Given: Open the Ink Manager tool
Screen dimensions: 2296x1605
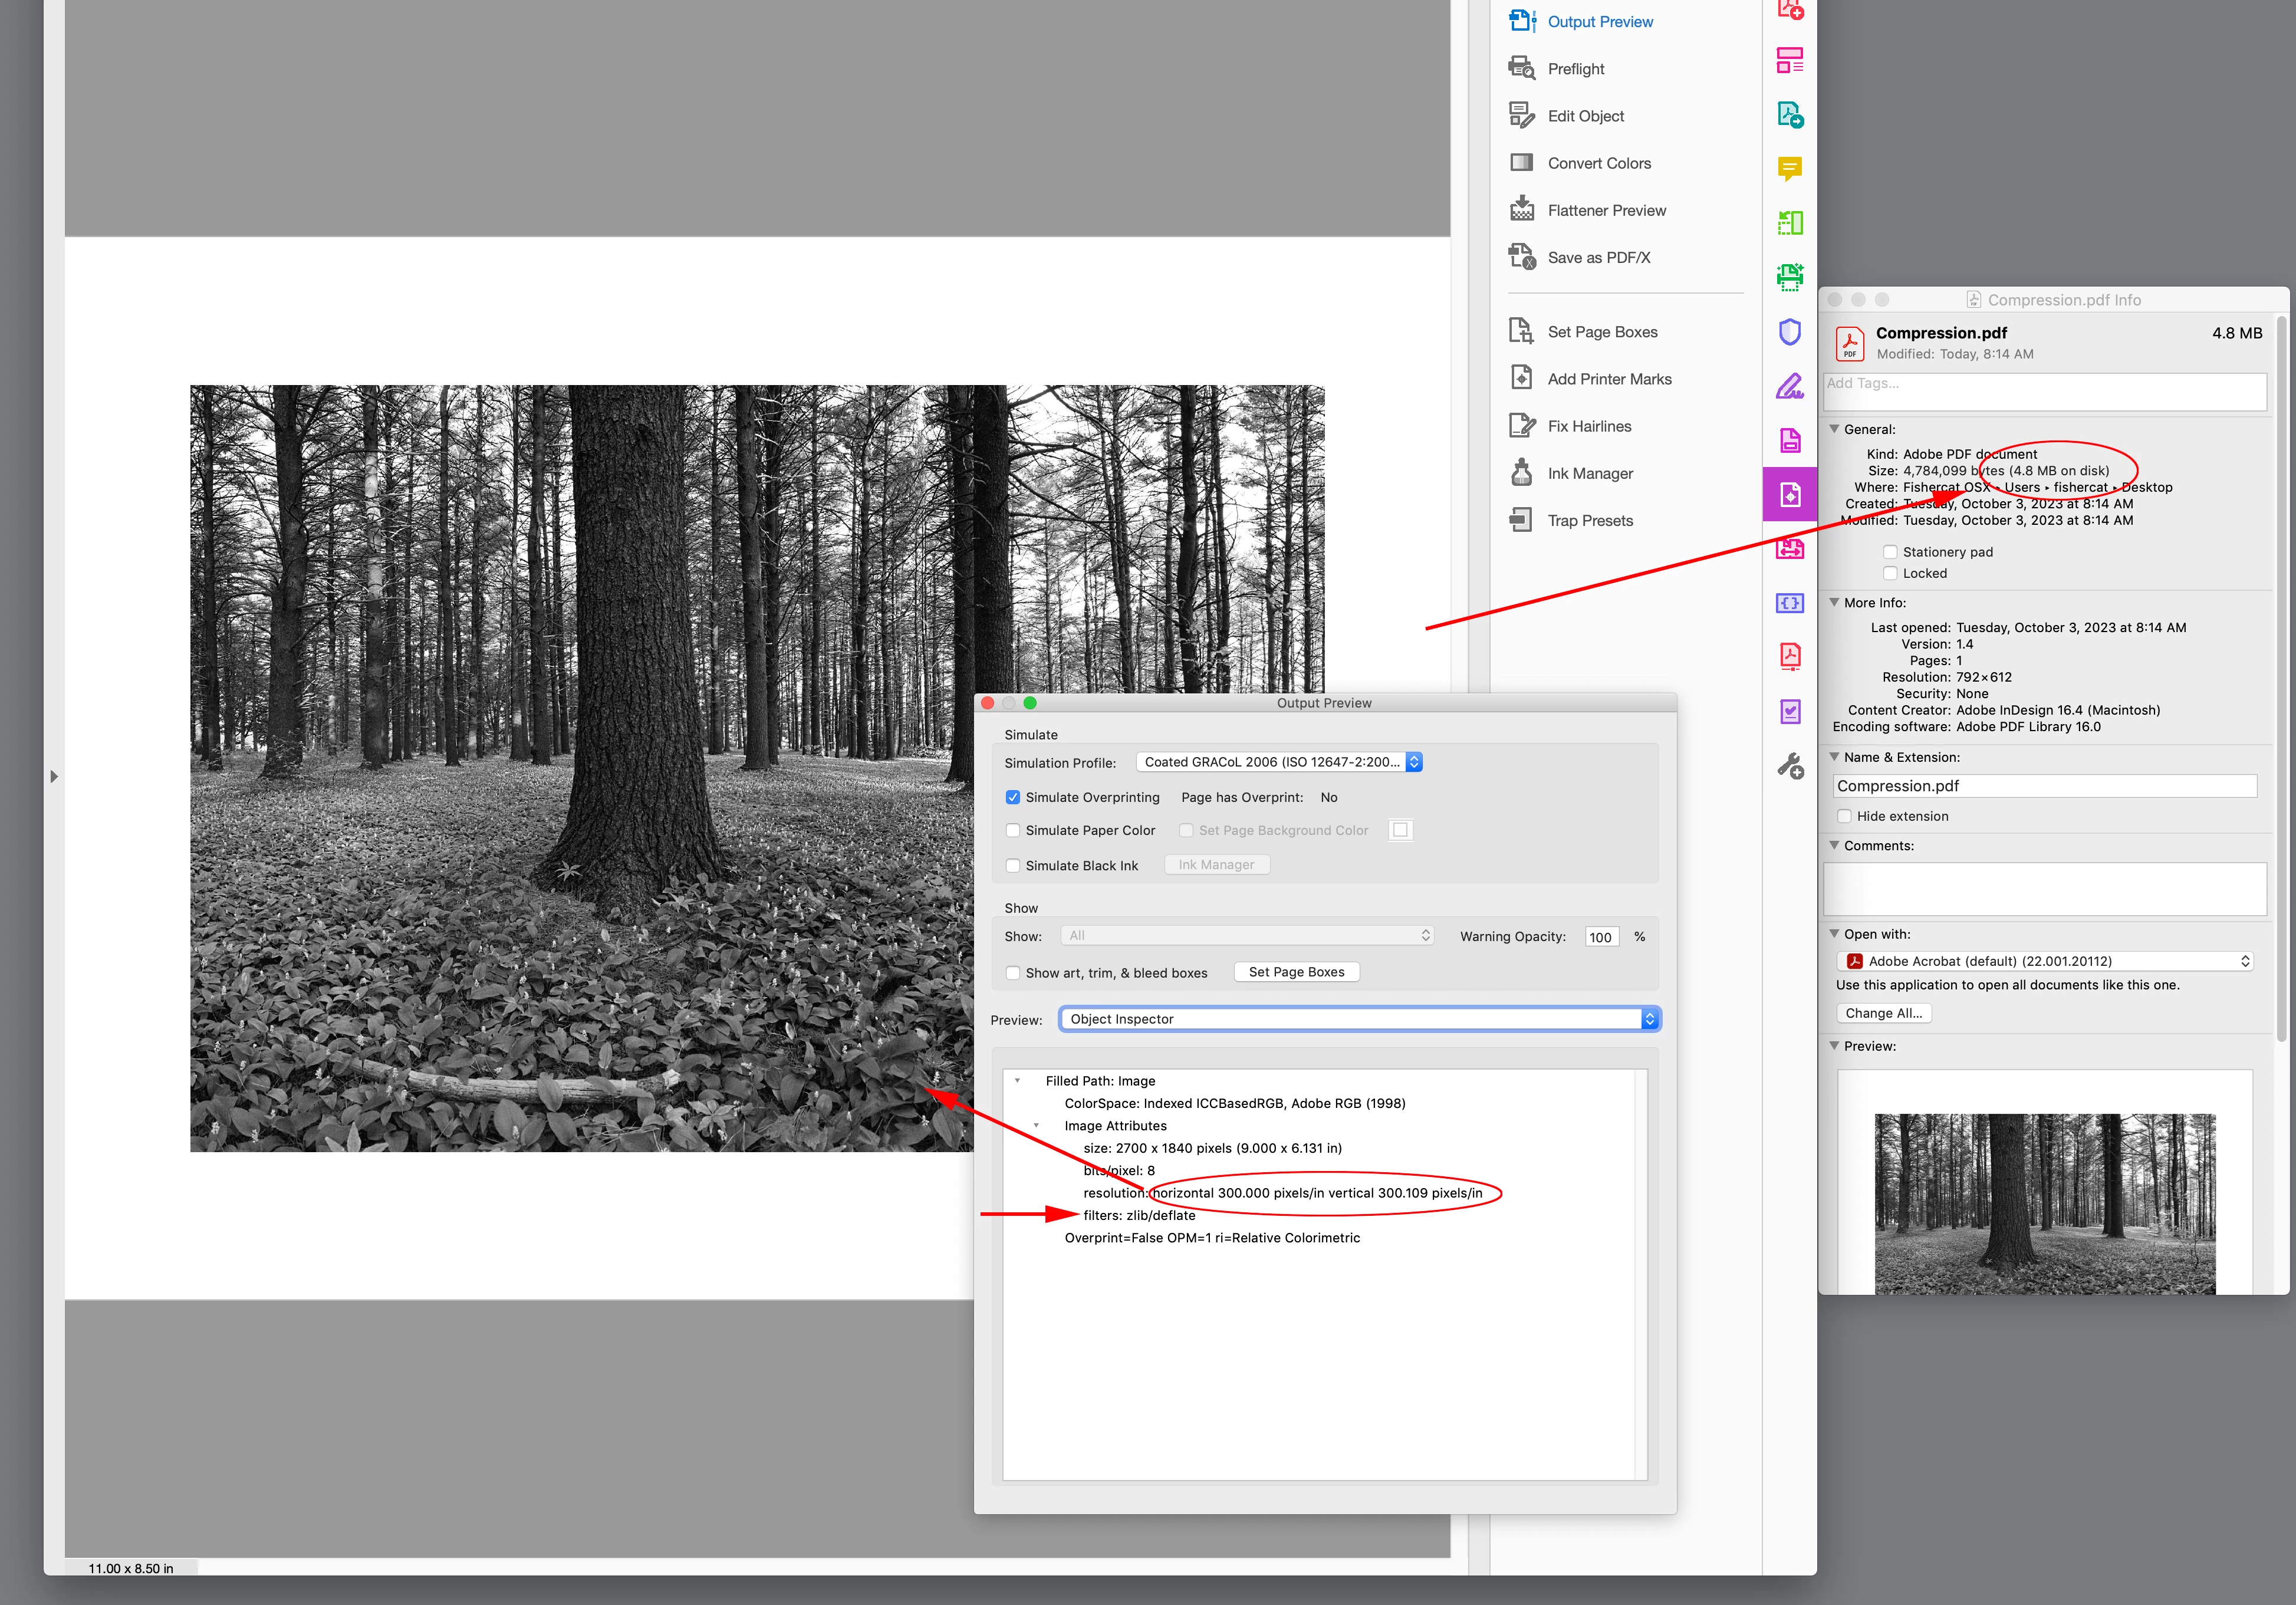Looking at the screenshot, I should click(x=1589, y=473).
